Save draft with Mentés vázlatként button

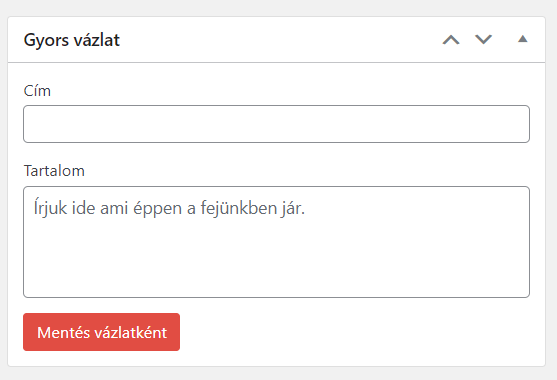pyautogui.click(x=102, y=332)
